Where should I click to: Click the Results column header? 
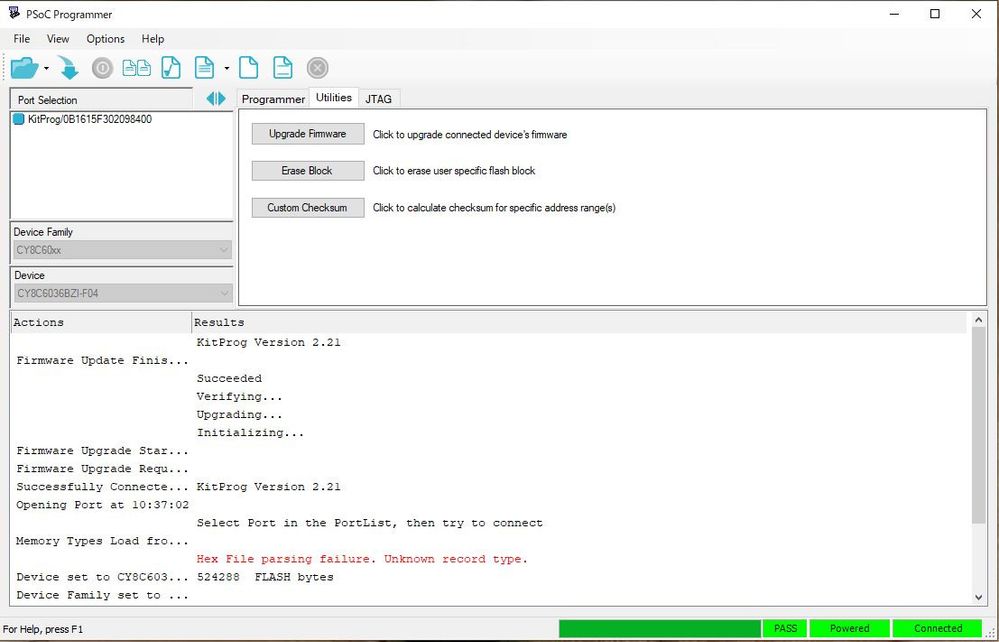579,322
